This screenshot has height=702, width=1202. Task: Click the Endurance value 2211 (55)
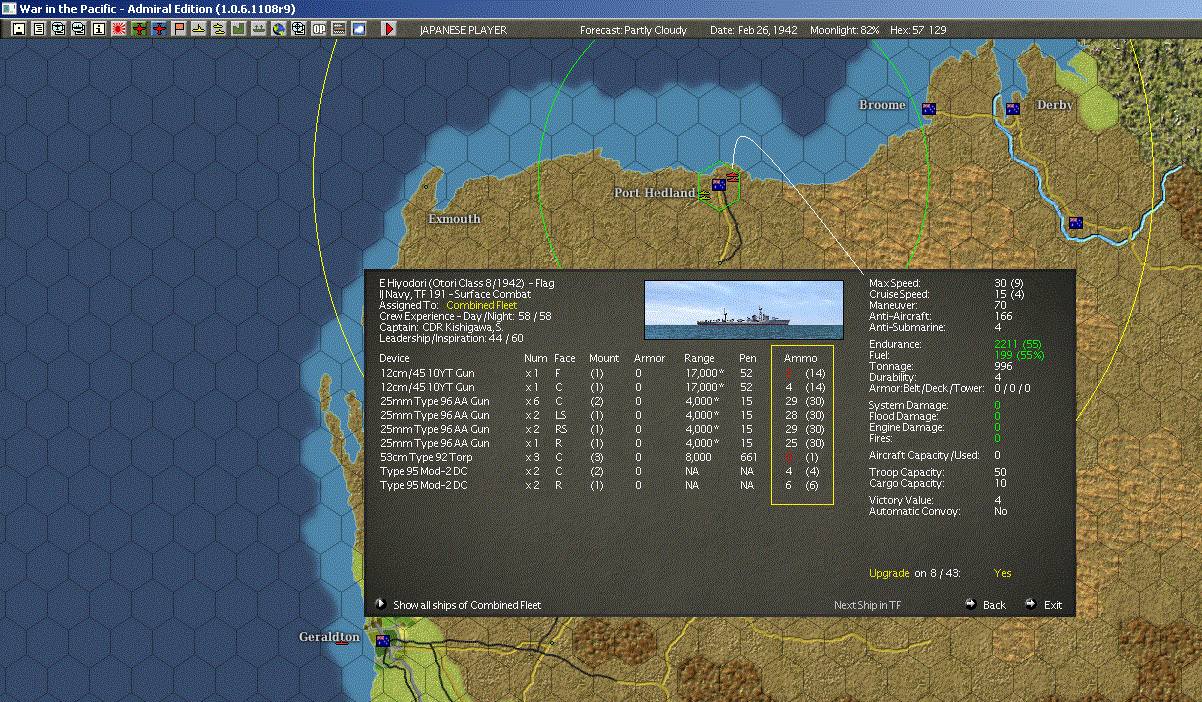(x=1018, y=344)
